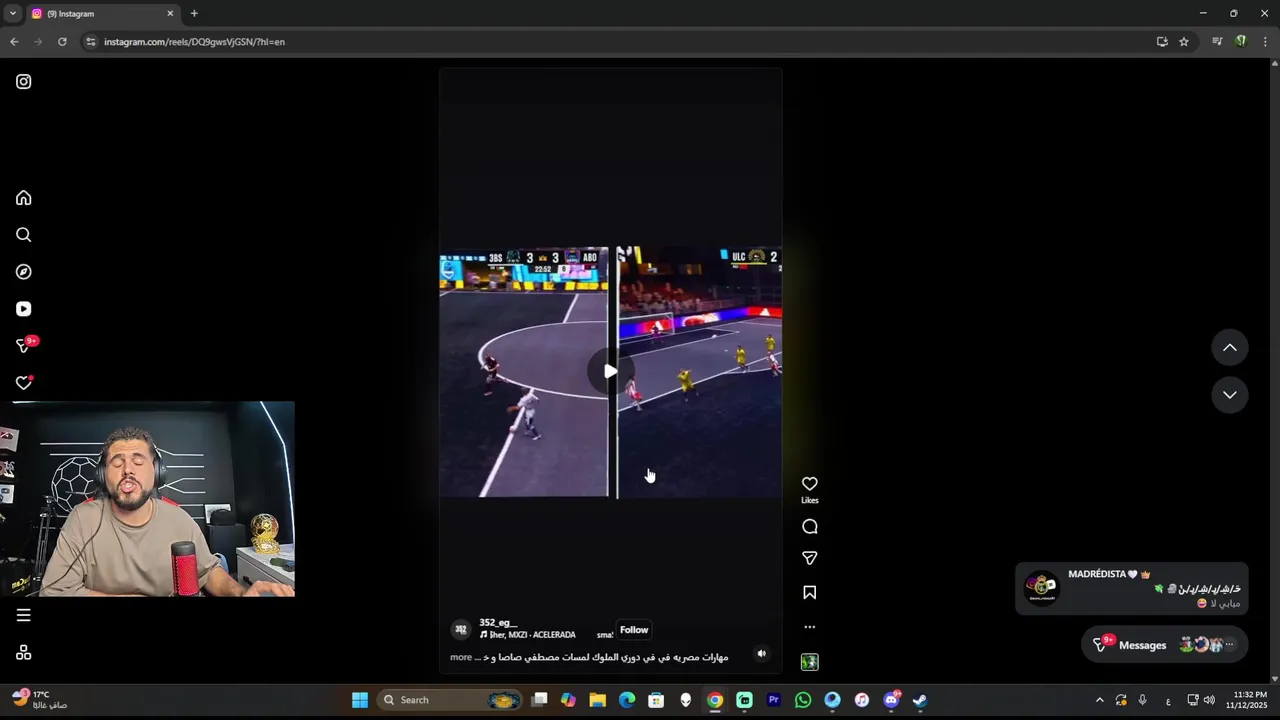Viewport: 1280px width, 720px height.
Task: Save the reel with bookmark icon
Action: (x=810, y=593)
